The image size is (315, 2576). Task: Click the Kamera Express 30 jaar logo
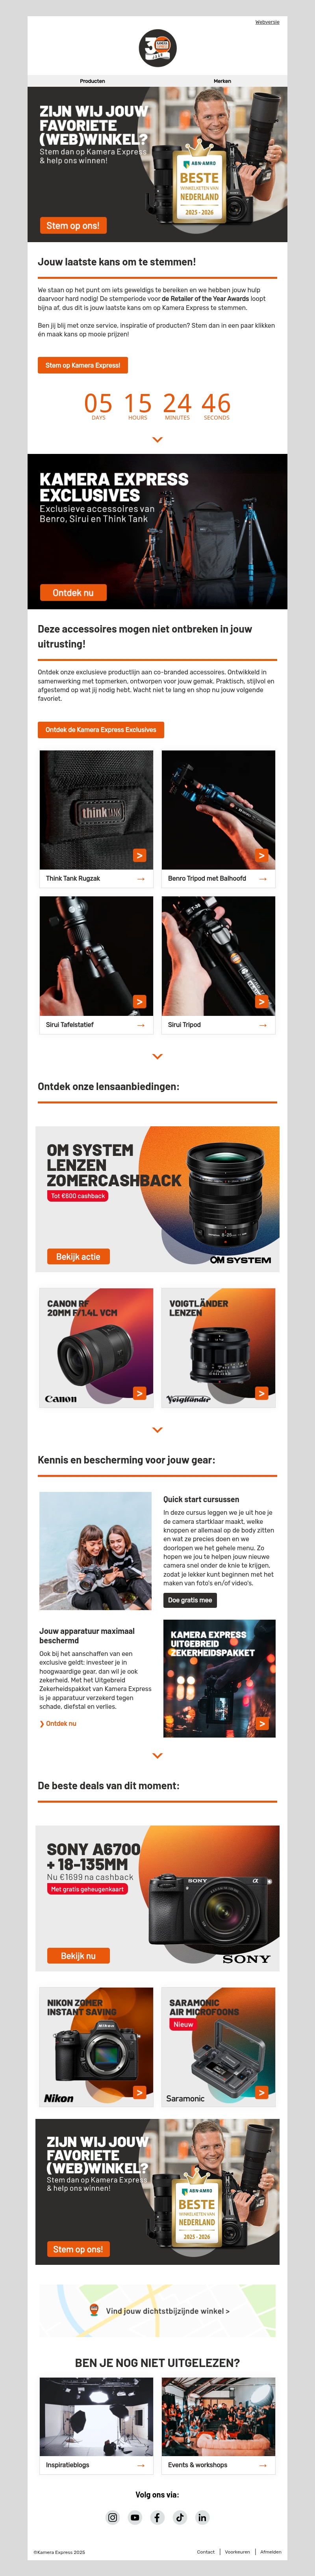pyautogui.click(x=157, y=47)
